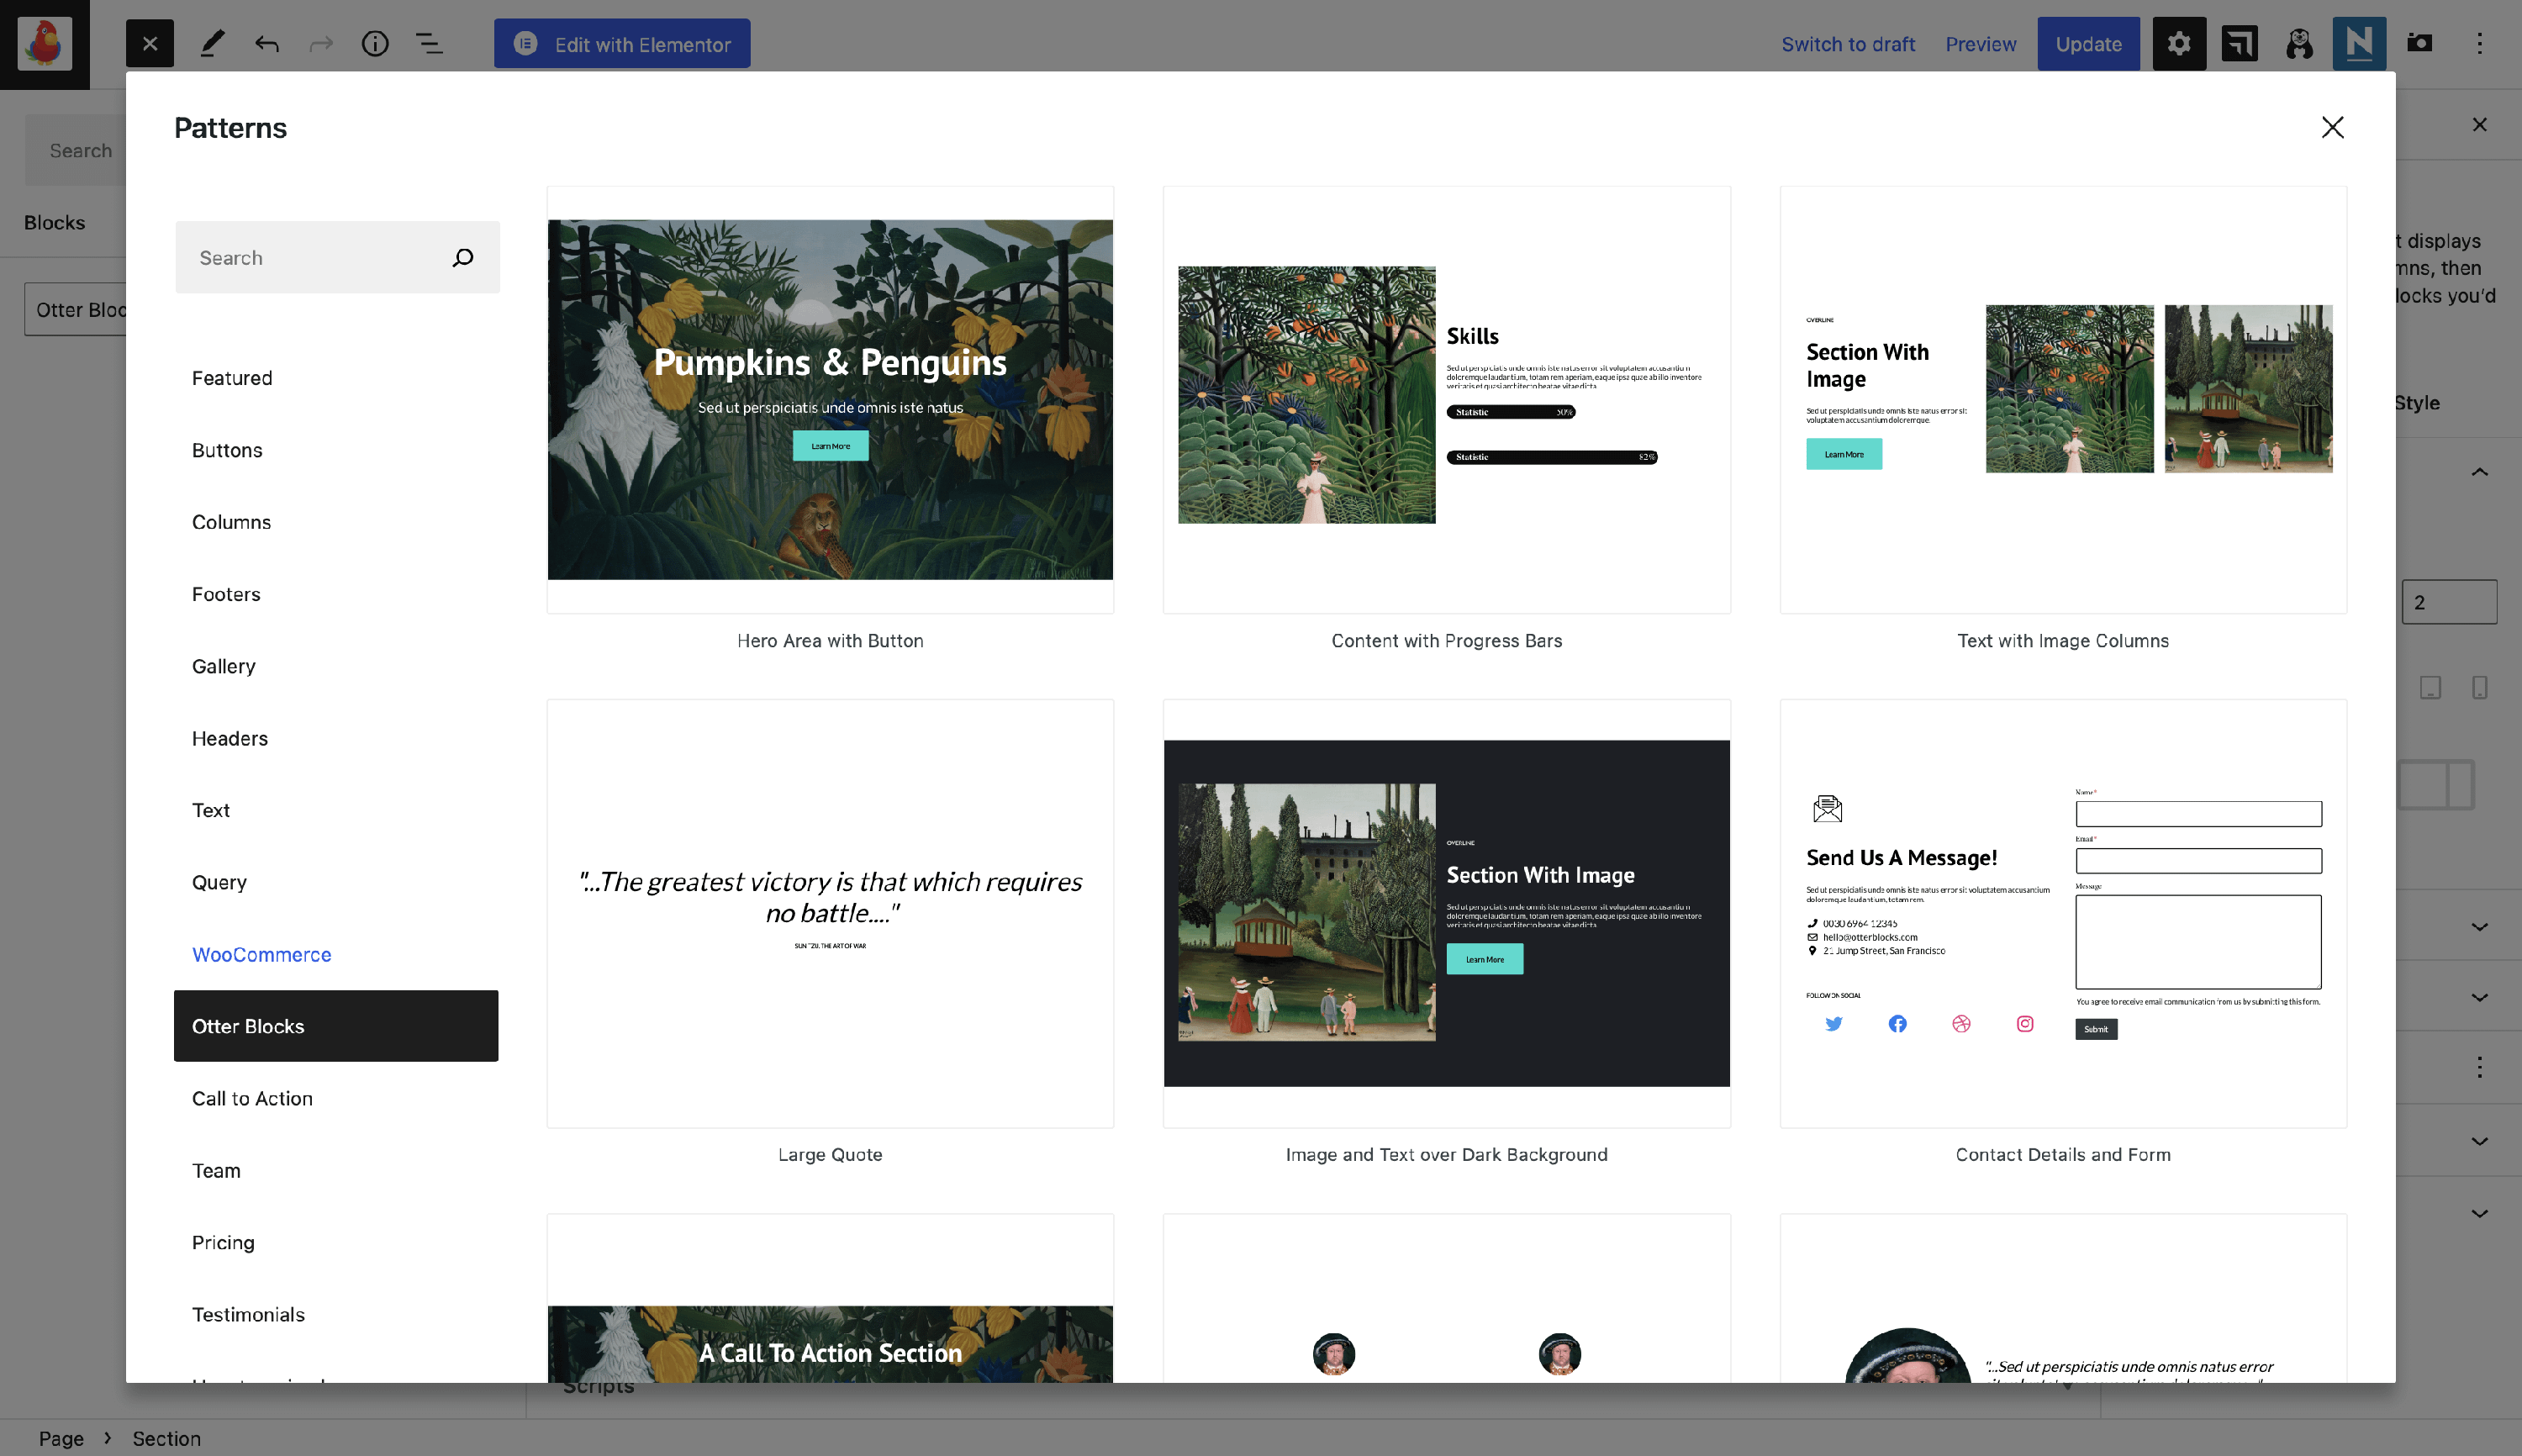The image size is (2522, 1456).
Task: Close the Patterns dialog
Action: click(x=2332, y=127)
